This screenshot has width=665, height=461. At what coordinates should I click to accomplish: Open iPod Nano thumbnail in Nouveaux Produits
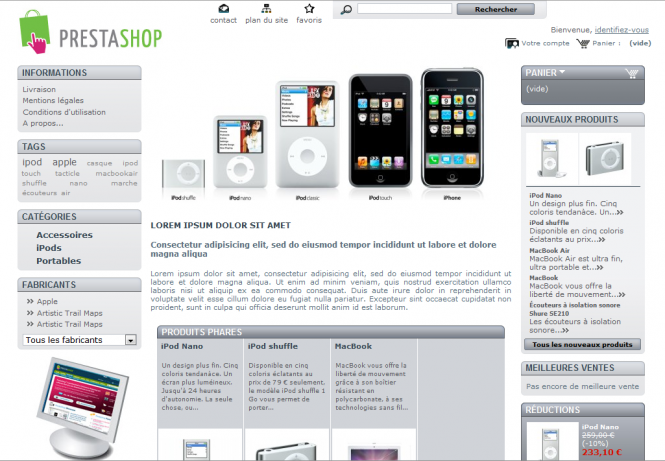(552, 159)
